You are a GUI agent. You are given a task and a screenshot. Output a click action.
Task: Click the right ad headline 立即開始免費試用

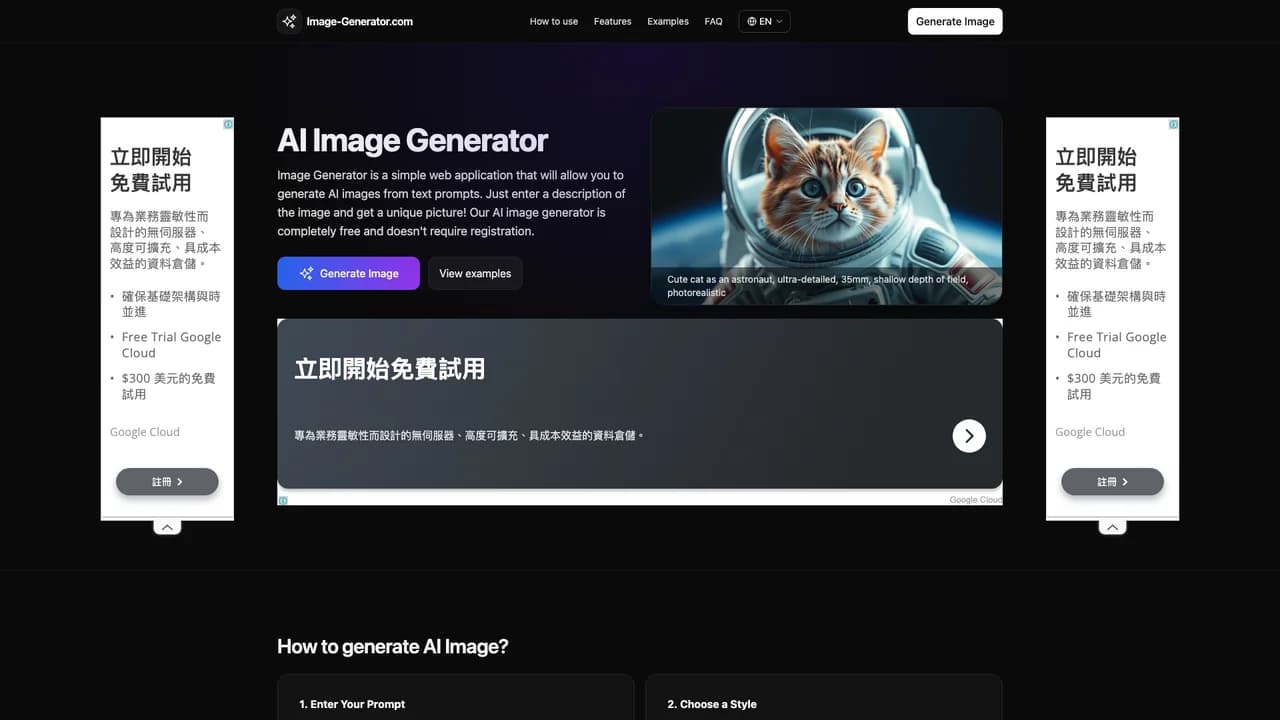(1096, 169)
